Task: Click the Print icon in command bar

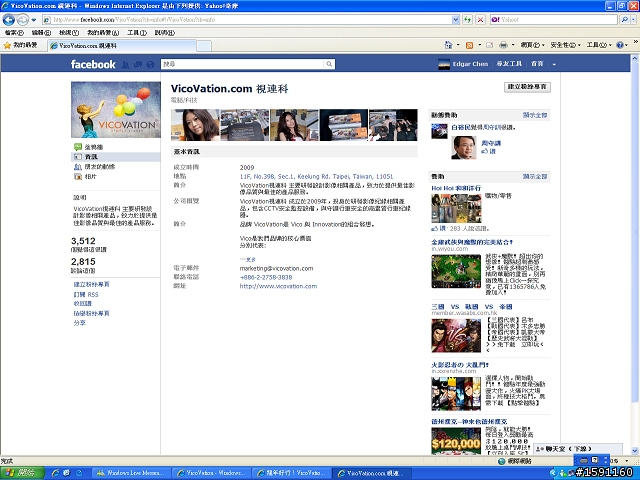Action: 503,45
